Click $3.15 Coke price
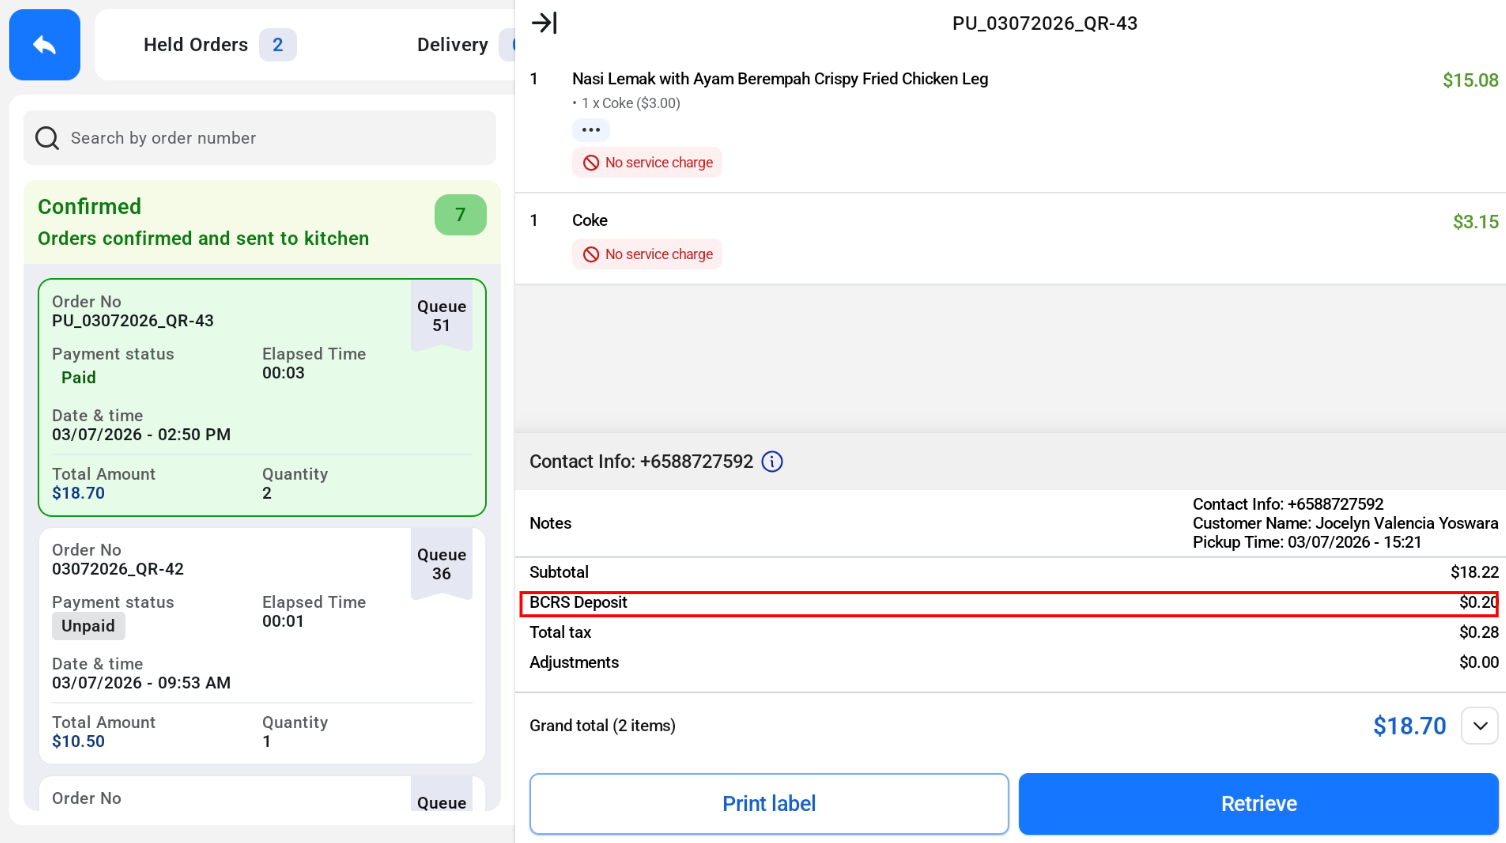Screen dimensions: 1506x843 point(1475,222)
